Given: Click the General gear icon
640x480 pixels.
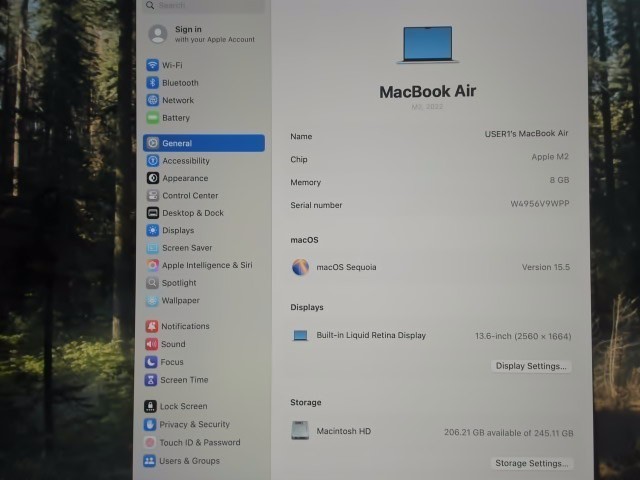Looking at the screenshot, I should [153, 143].
